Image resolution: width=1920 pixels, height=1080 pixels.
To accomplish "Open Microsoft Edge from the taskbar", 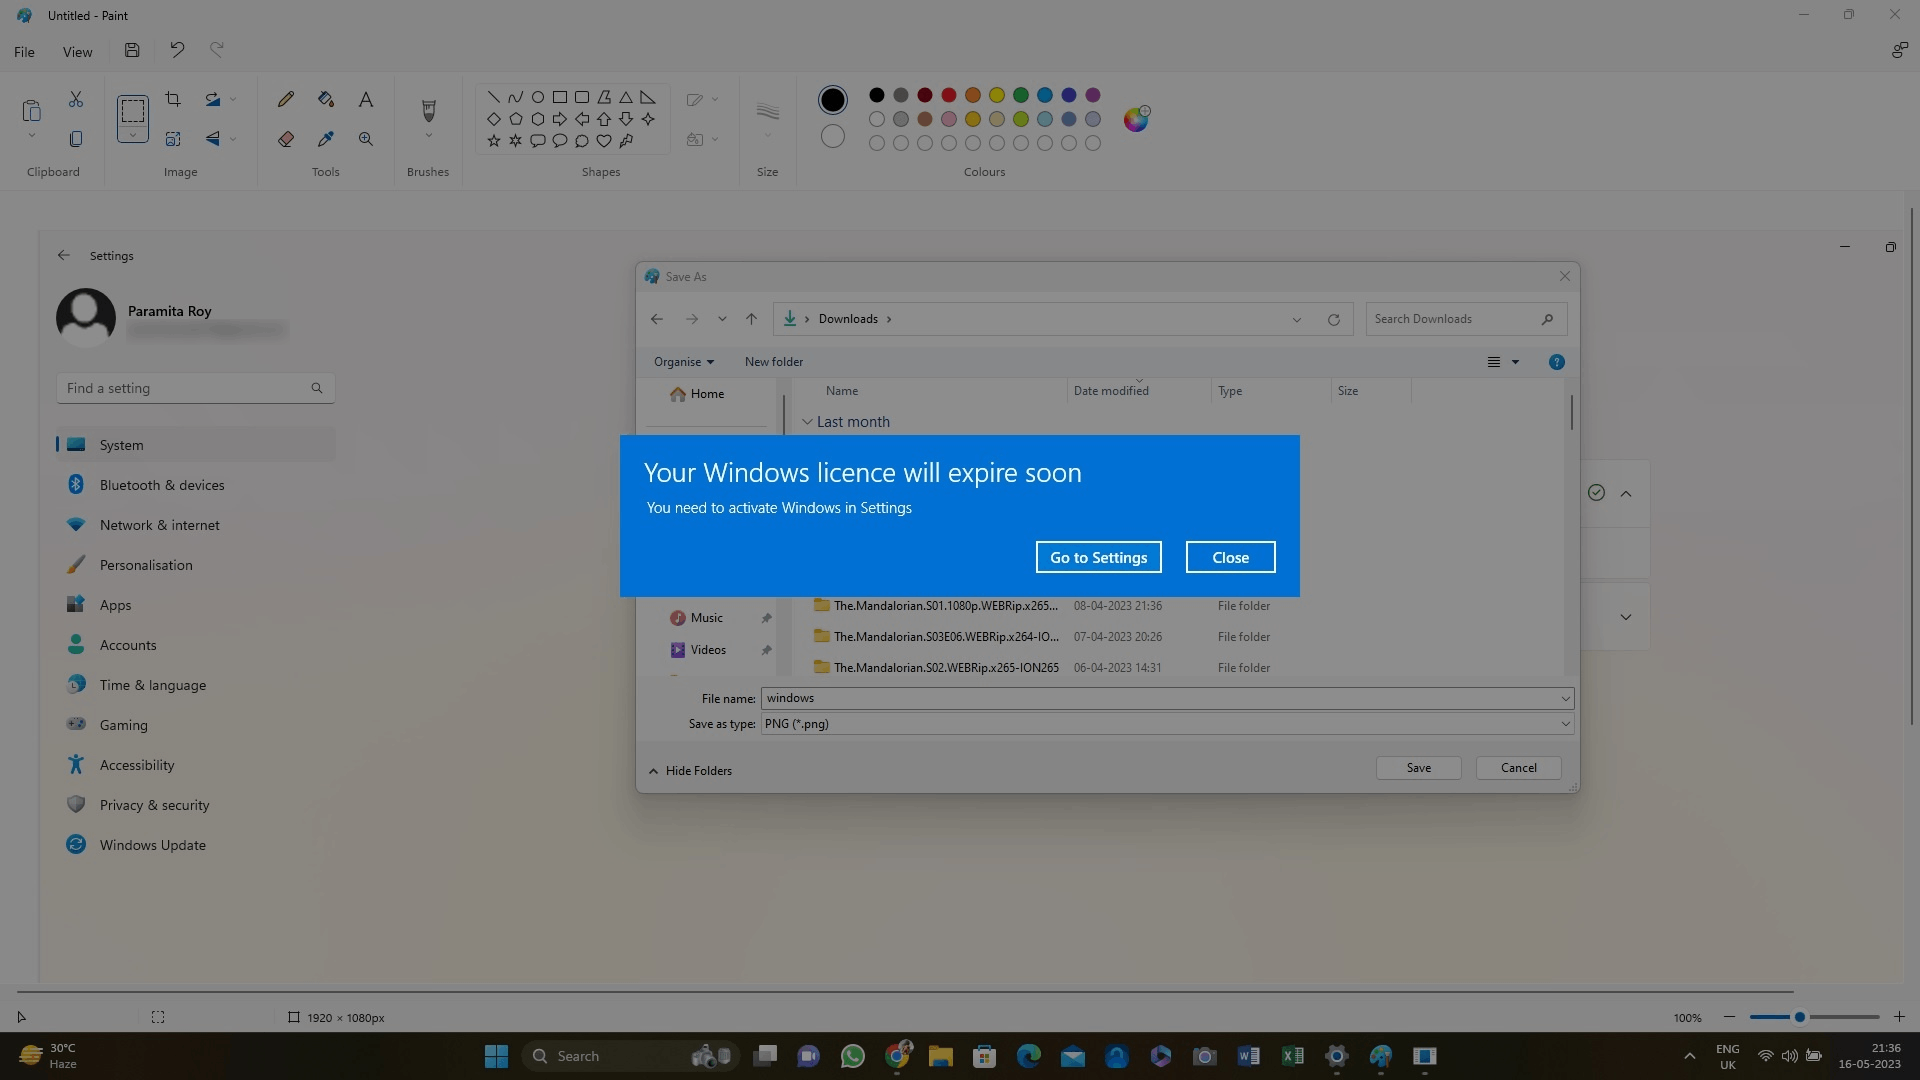I will pos(1029,1056).
